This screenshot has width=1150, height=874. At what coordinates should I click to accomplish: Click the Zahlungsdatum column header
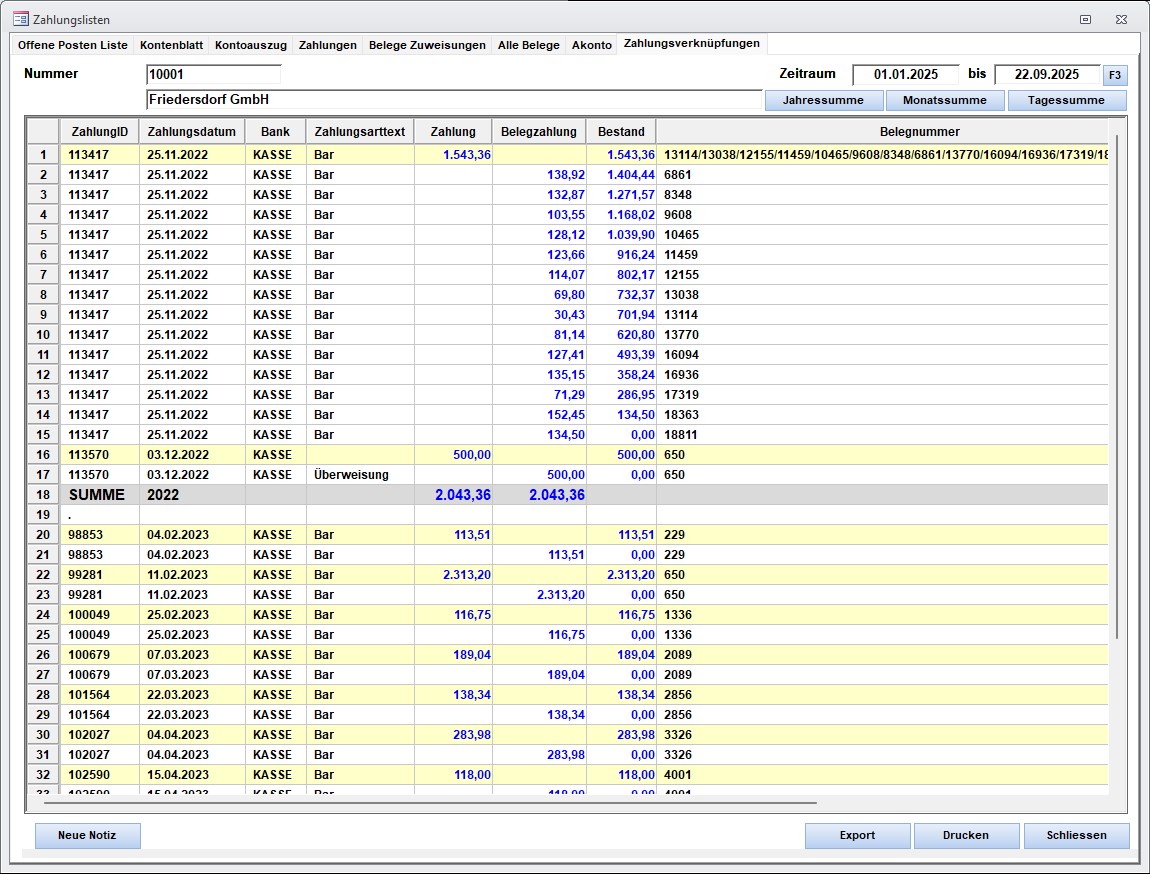(x=192, y=131)
